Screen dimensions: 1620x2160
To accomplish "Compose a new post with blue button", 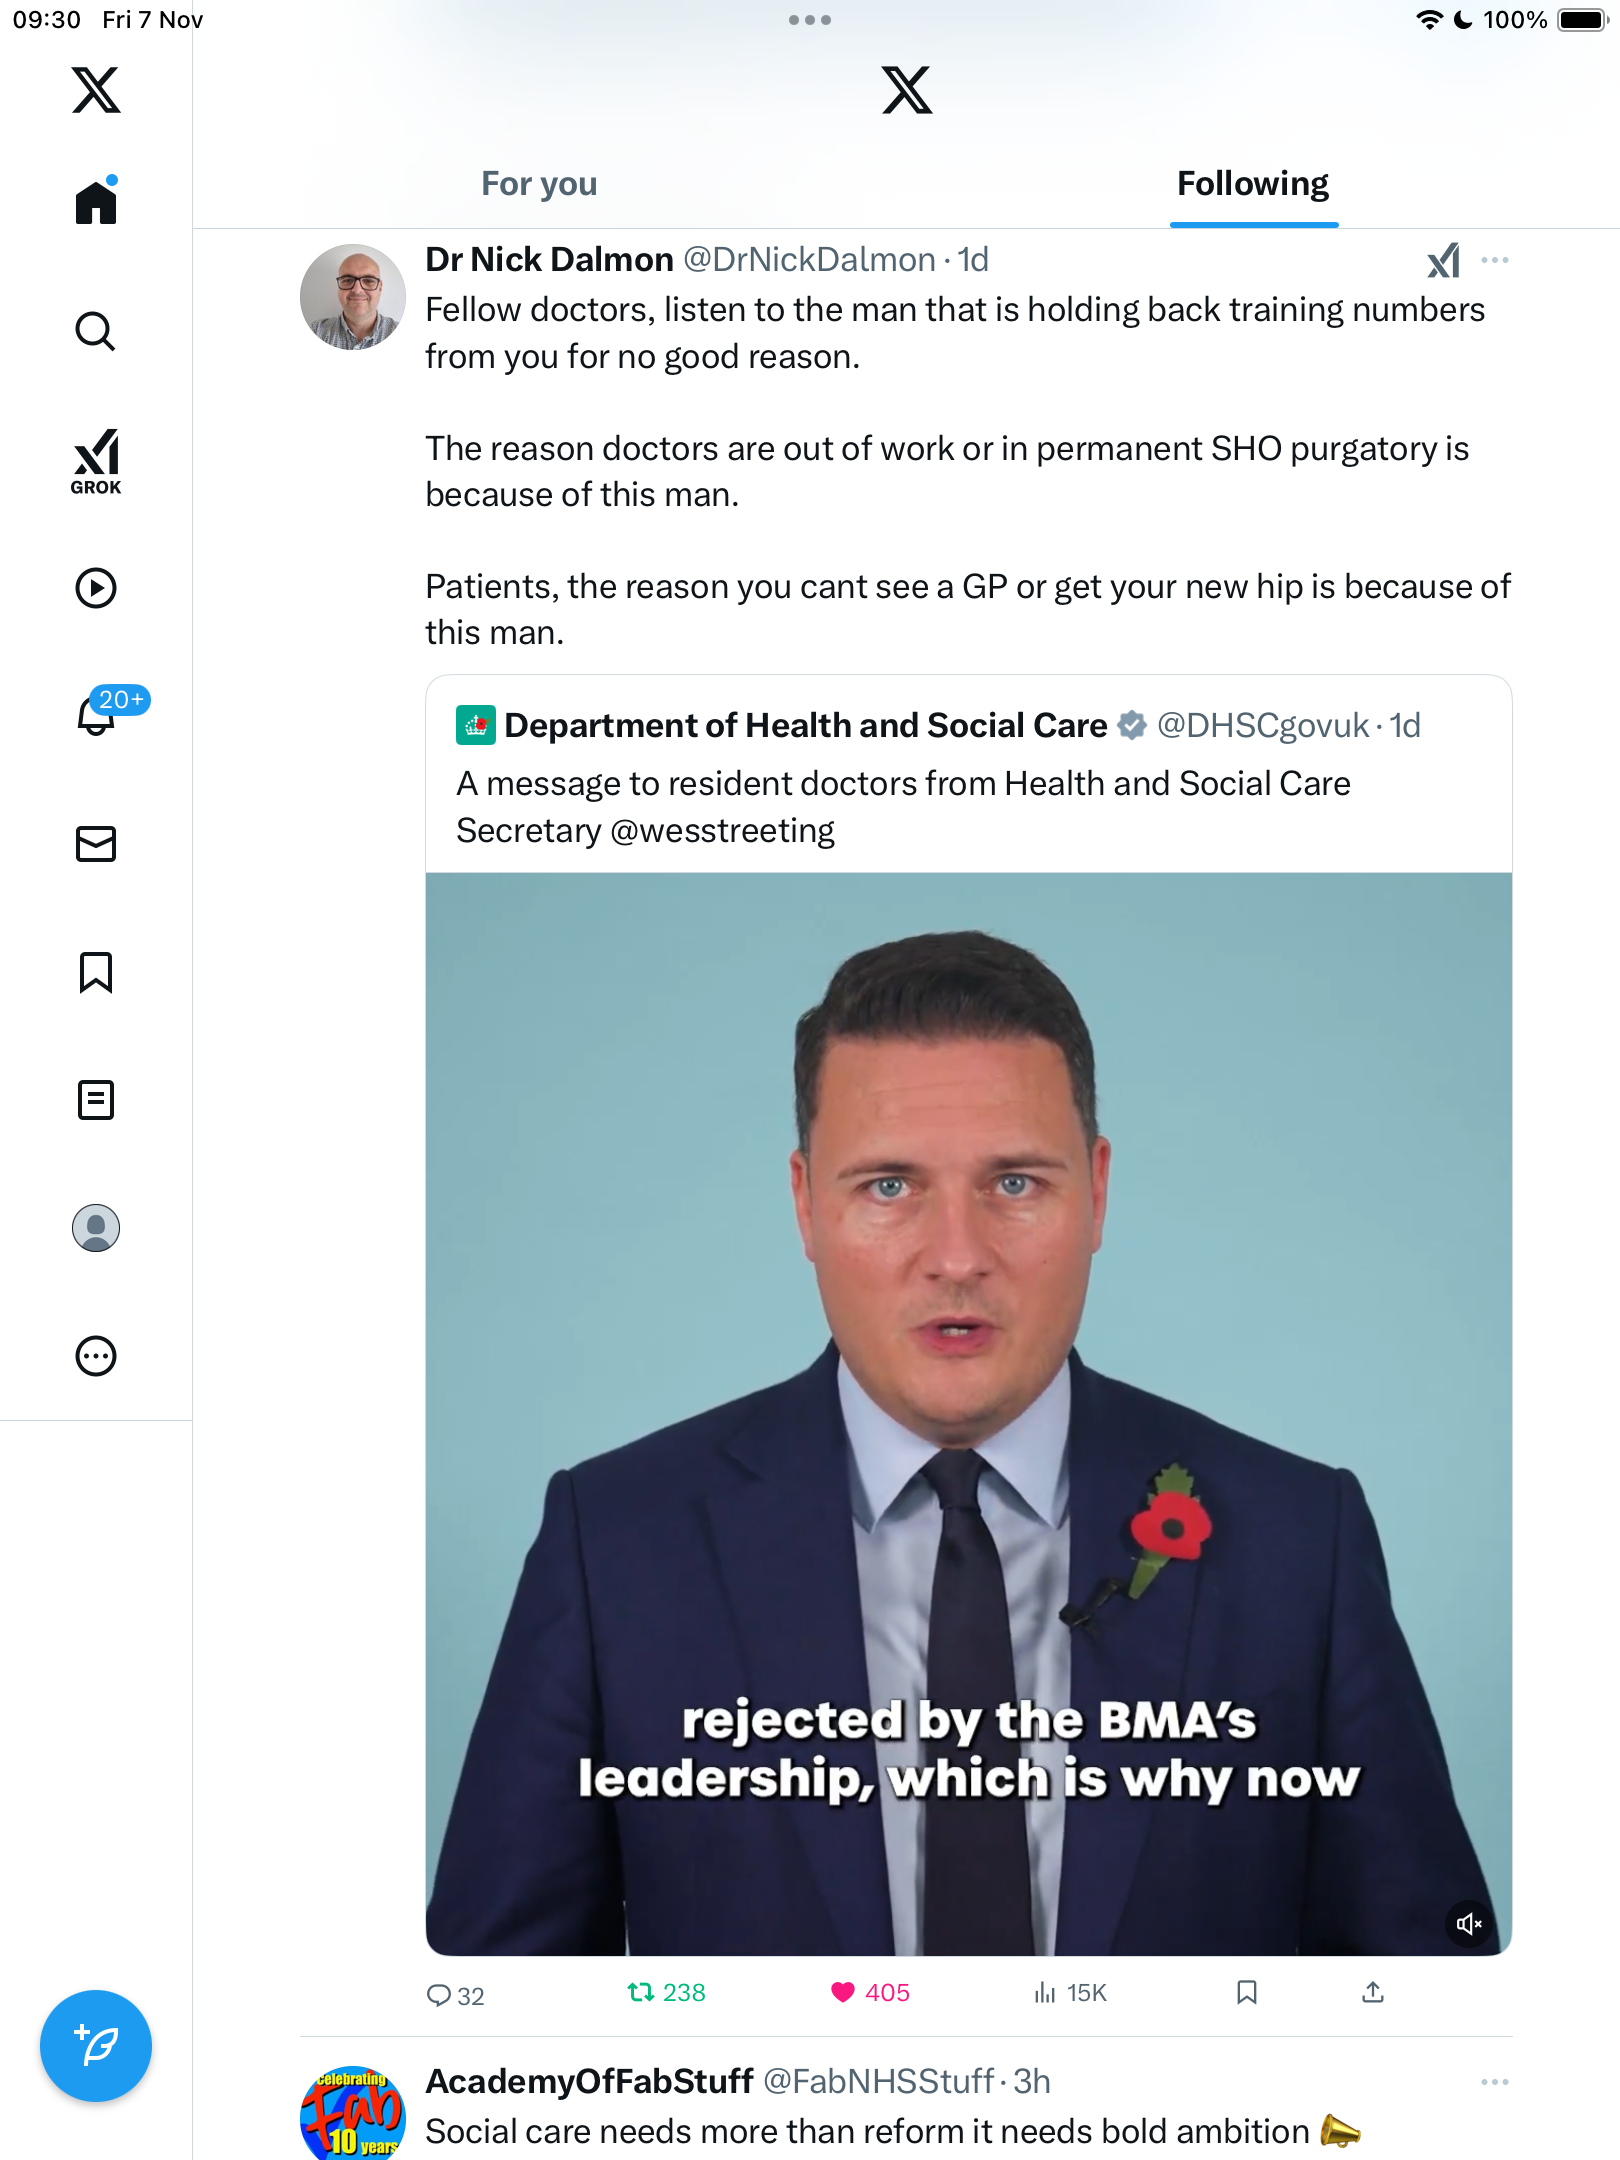I will (x=96, y=2046).
